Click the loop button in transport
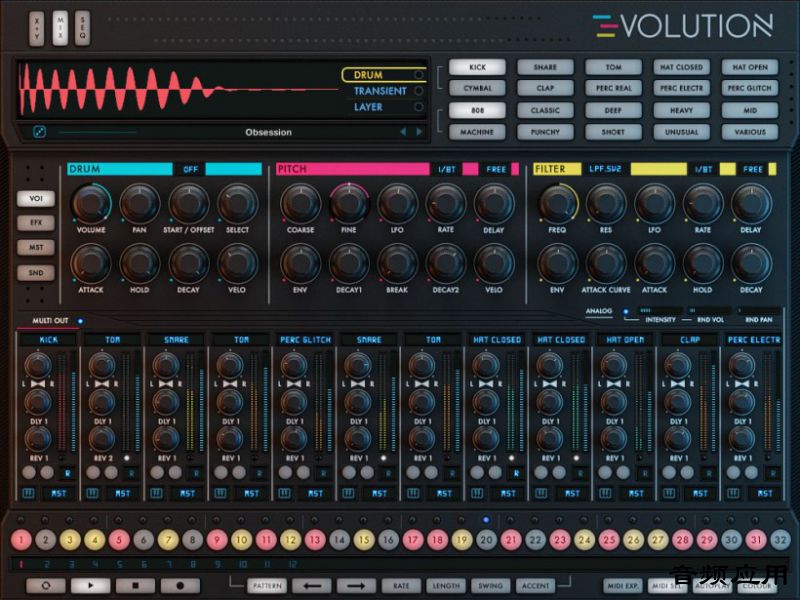The image size is (800, 600). click(x=46, y=586)
